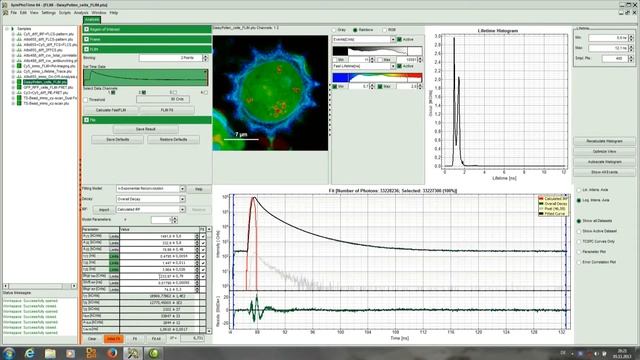
Task: Select Show Active Dataset option
Action: [x=579, y=231]
